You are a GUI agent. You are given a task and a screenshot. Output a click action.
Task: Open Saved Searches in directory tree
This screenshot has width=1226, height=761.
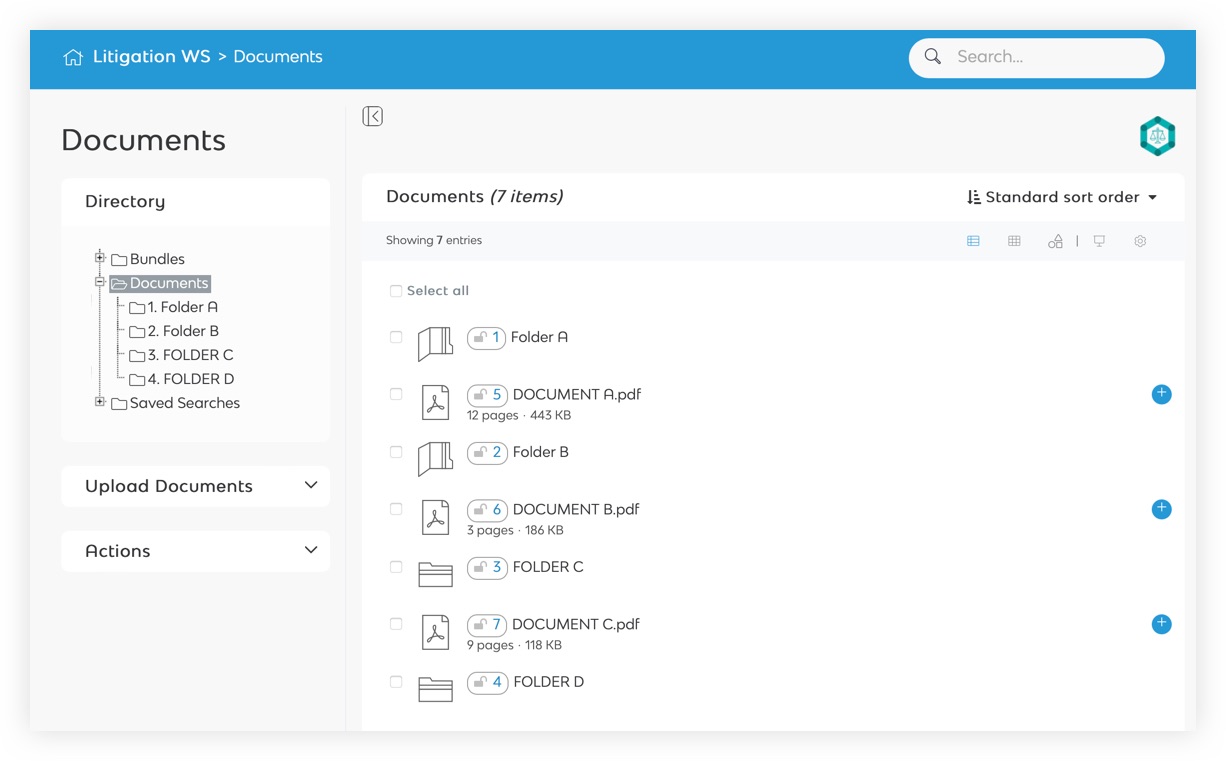184,403
